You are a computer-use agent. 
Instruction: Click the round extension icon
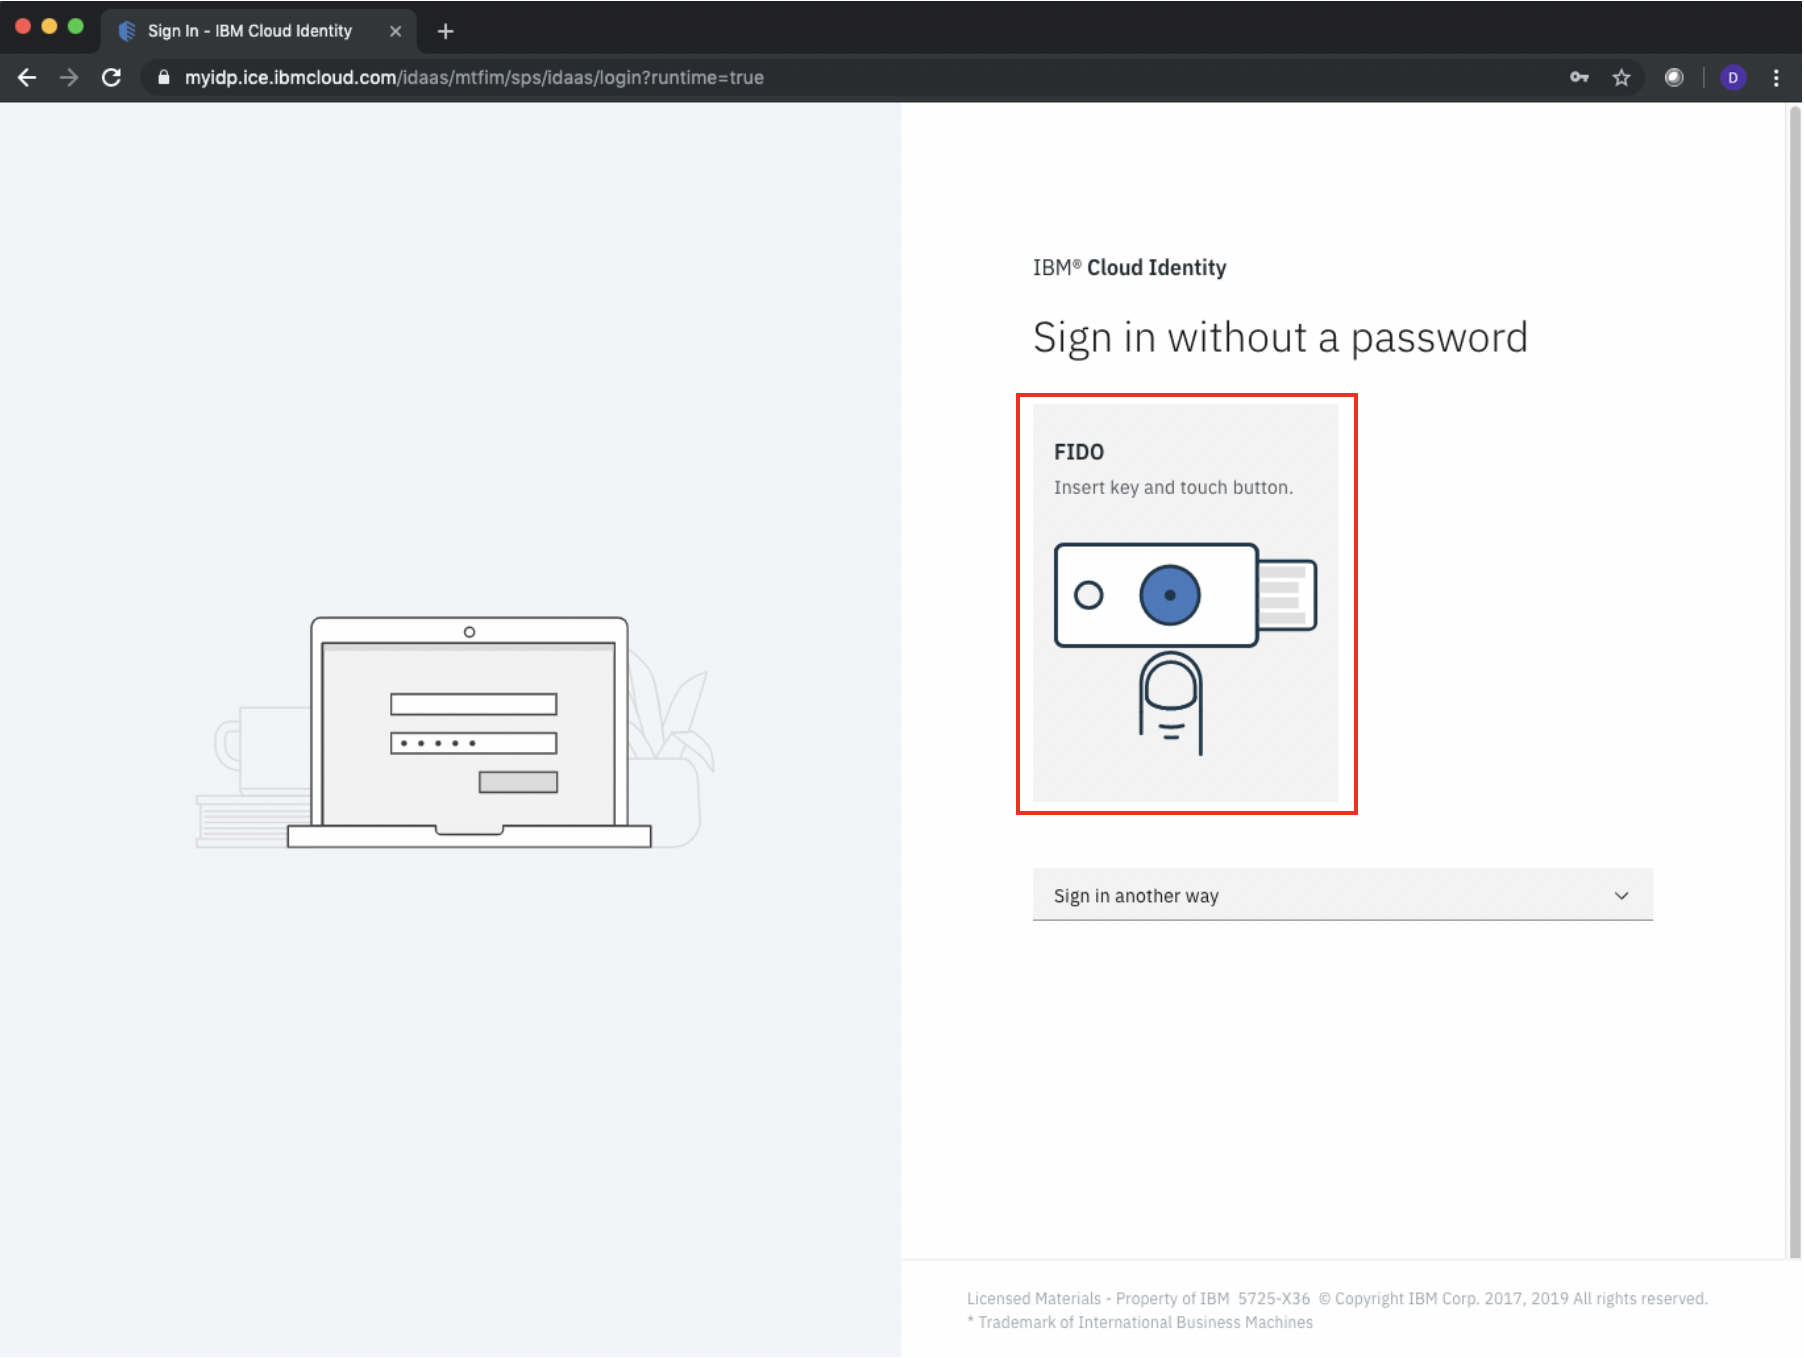tap(1674, 77)
